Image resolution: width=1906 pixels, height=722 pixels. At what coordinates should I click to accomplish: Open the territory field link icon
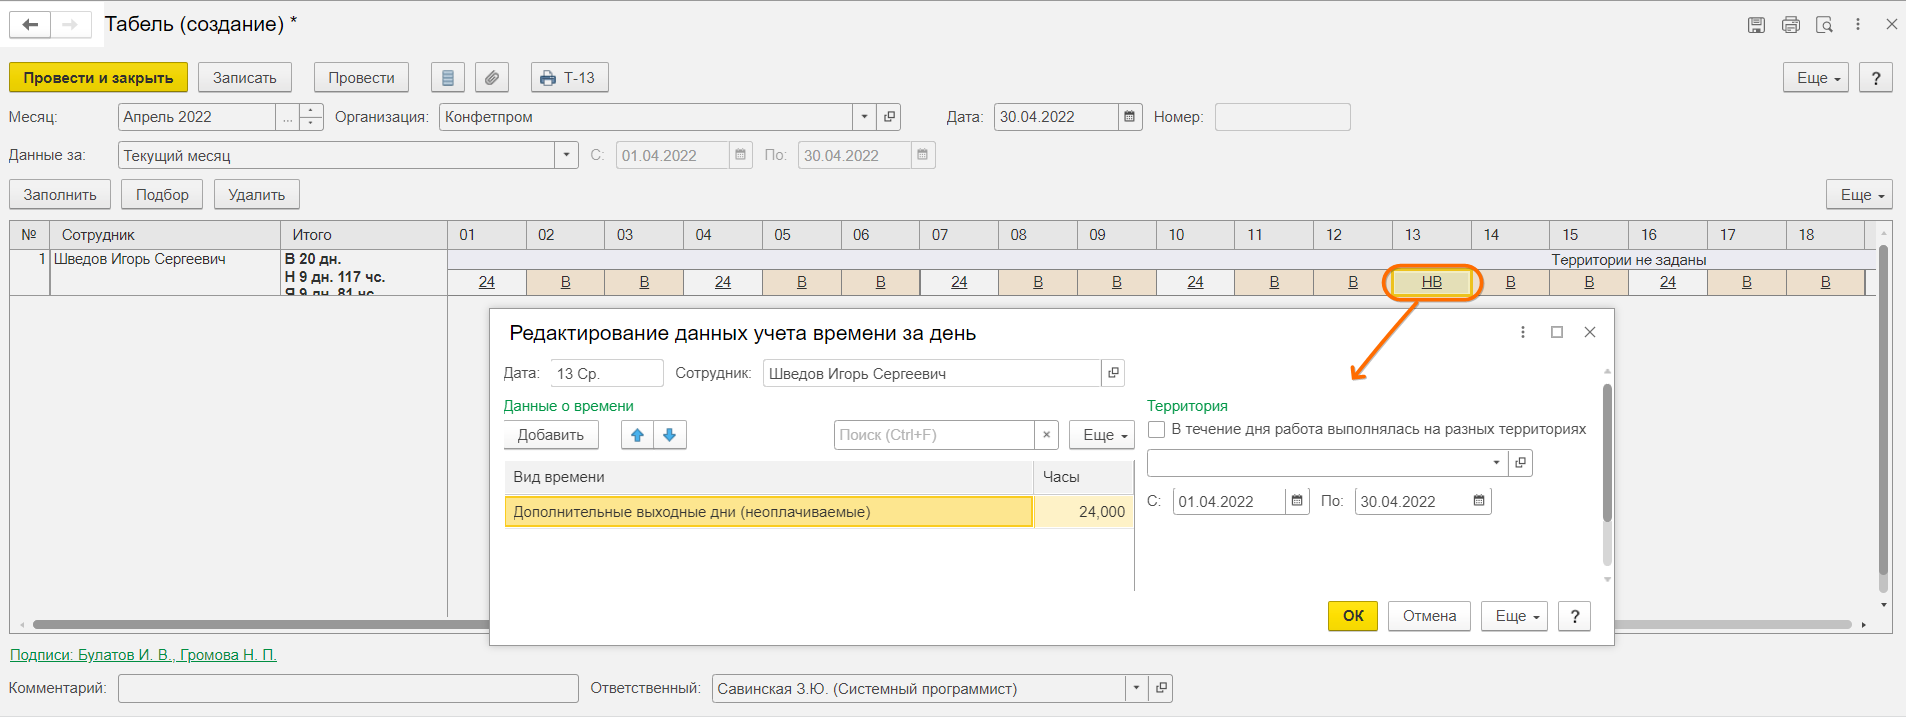pos(1520,463)
